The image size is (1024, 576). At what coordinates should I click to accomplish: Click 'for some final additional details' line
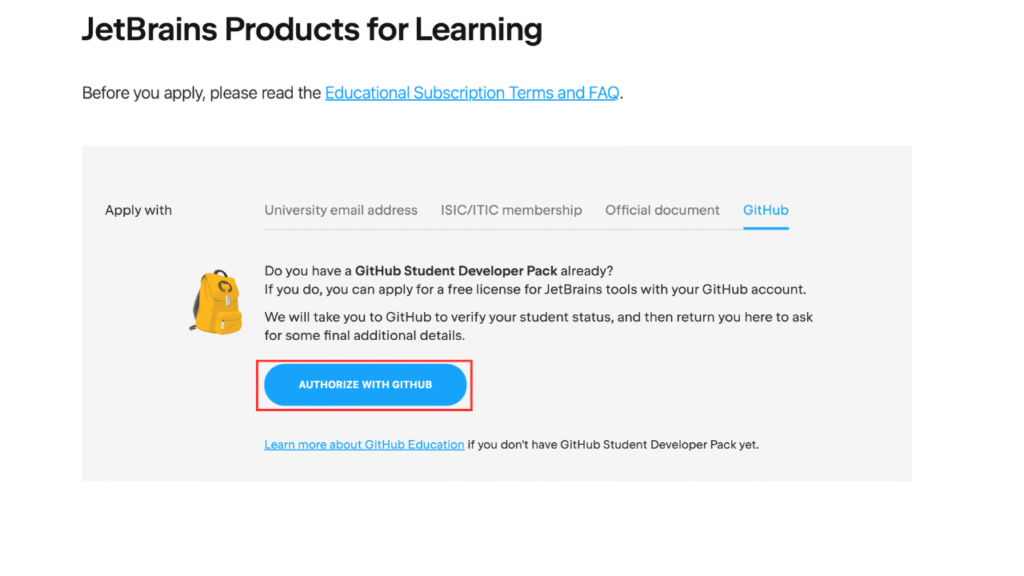(365, 336)
